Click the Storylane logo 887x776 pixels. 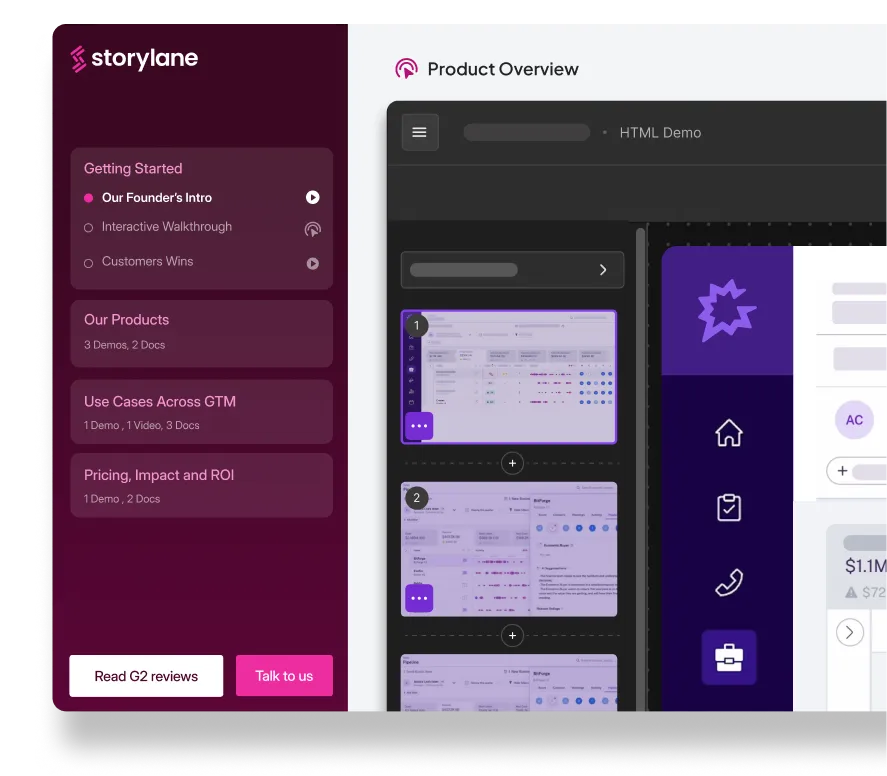[134, 58]
